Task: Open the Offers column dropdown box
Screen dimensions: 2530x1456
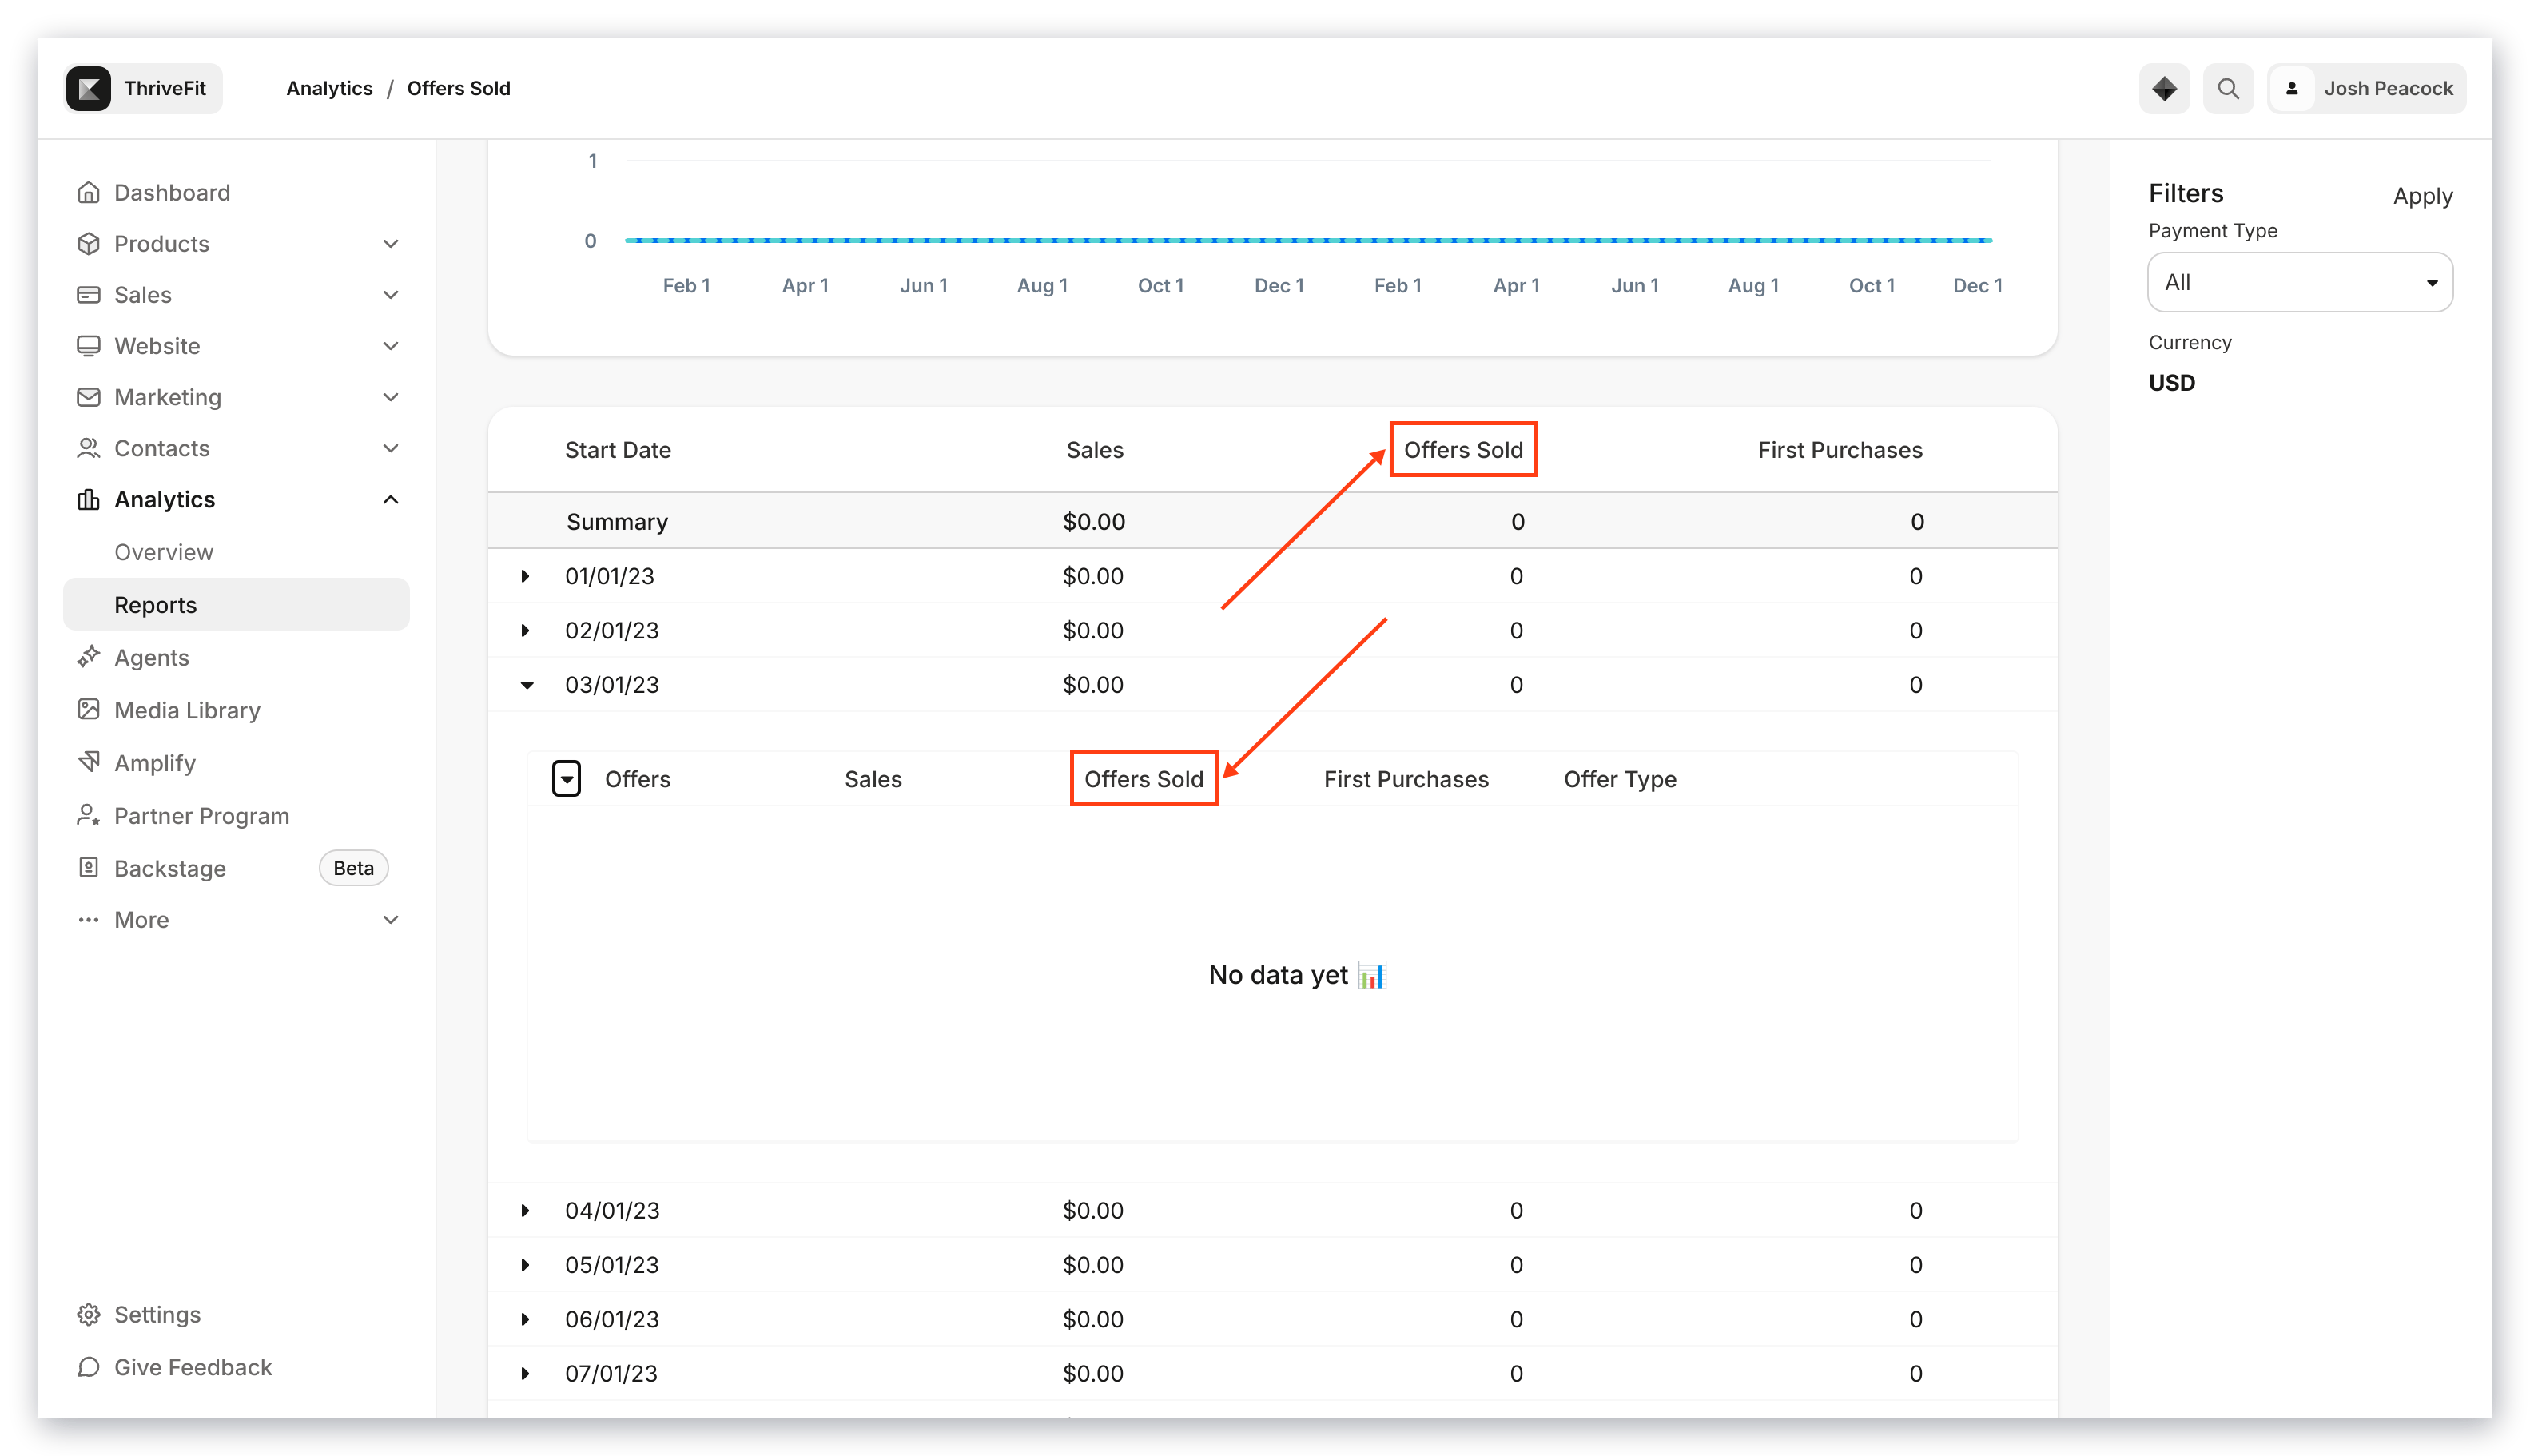Action: (566, 778)
